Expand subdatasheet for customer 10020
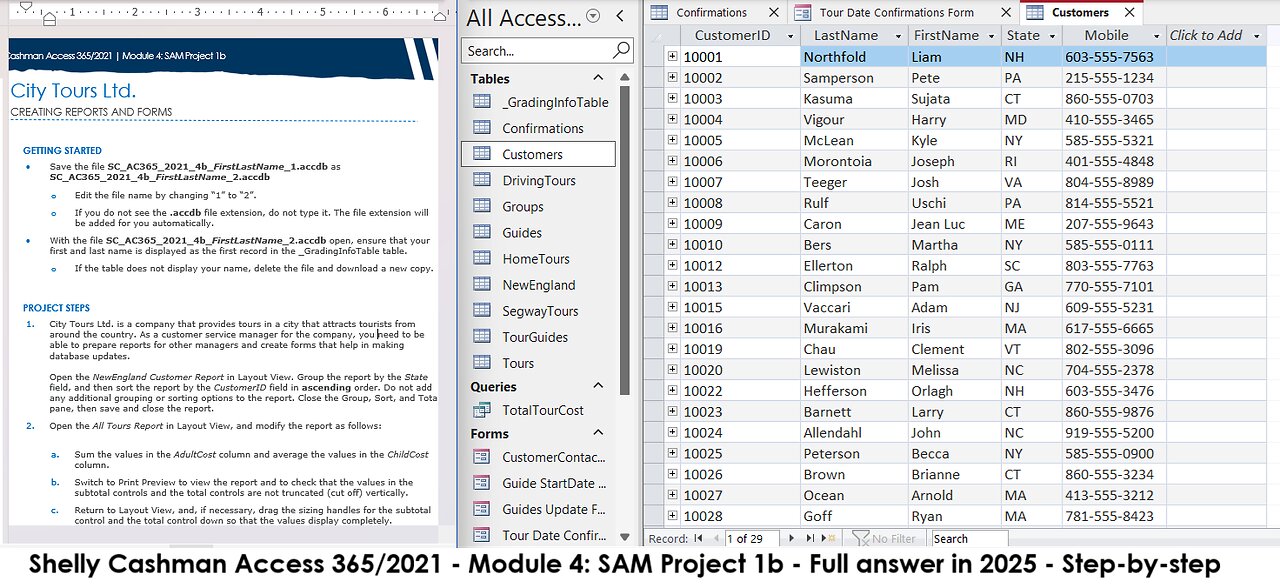Viewport: 1280px width, 588px height. 673,370
